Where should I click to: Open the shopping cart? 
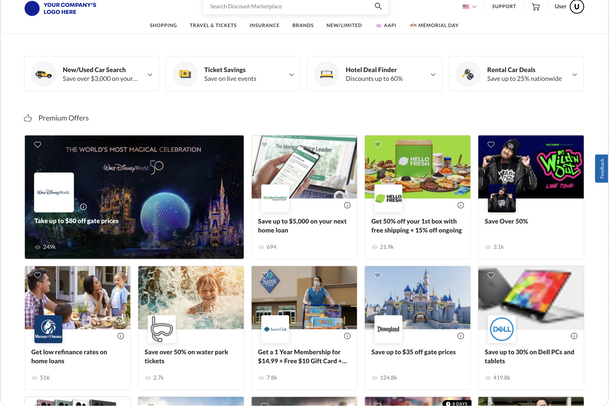click(536, 7)
